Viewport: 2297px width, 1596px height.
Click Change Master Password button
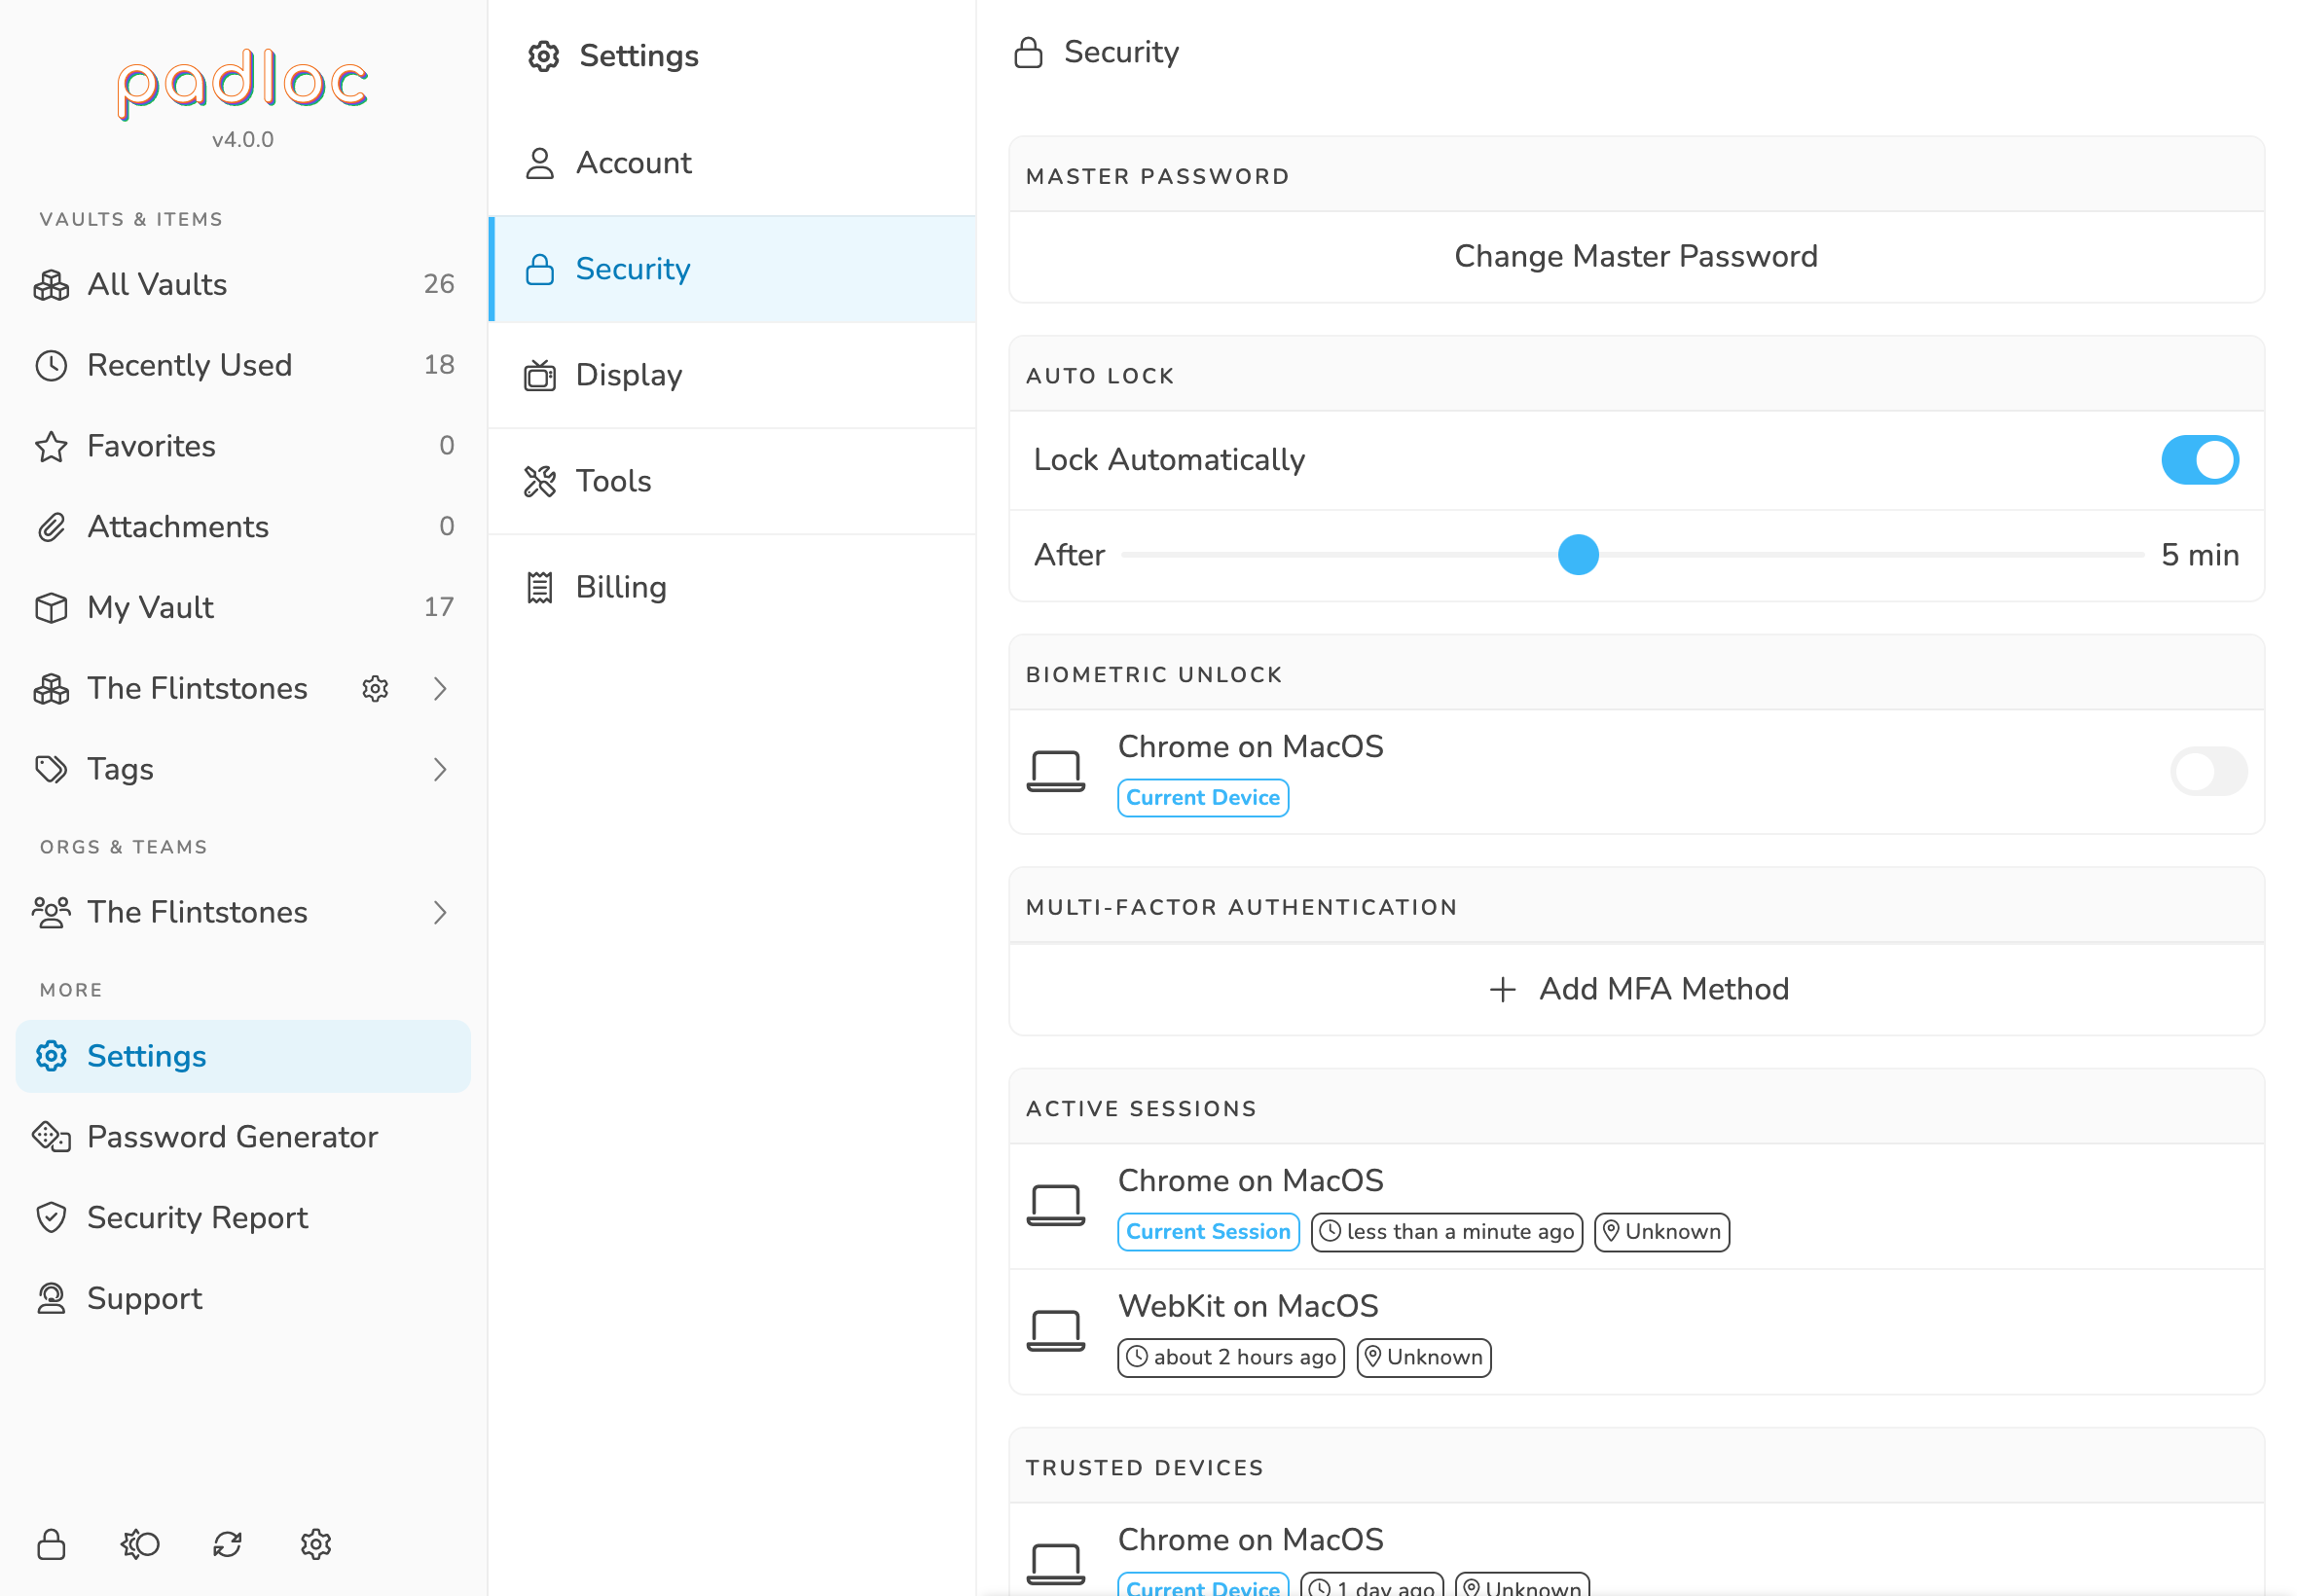[1636, 257]
